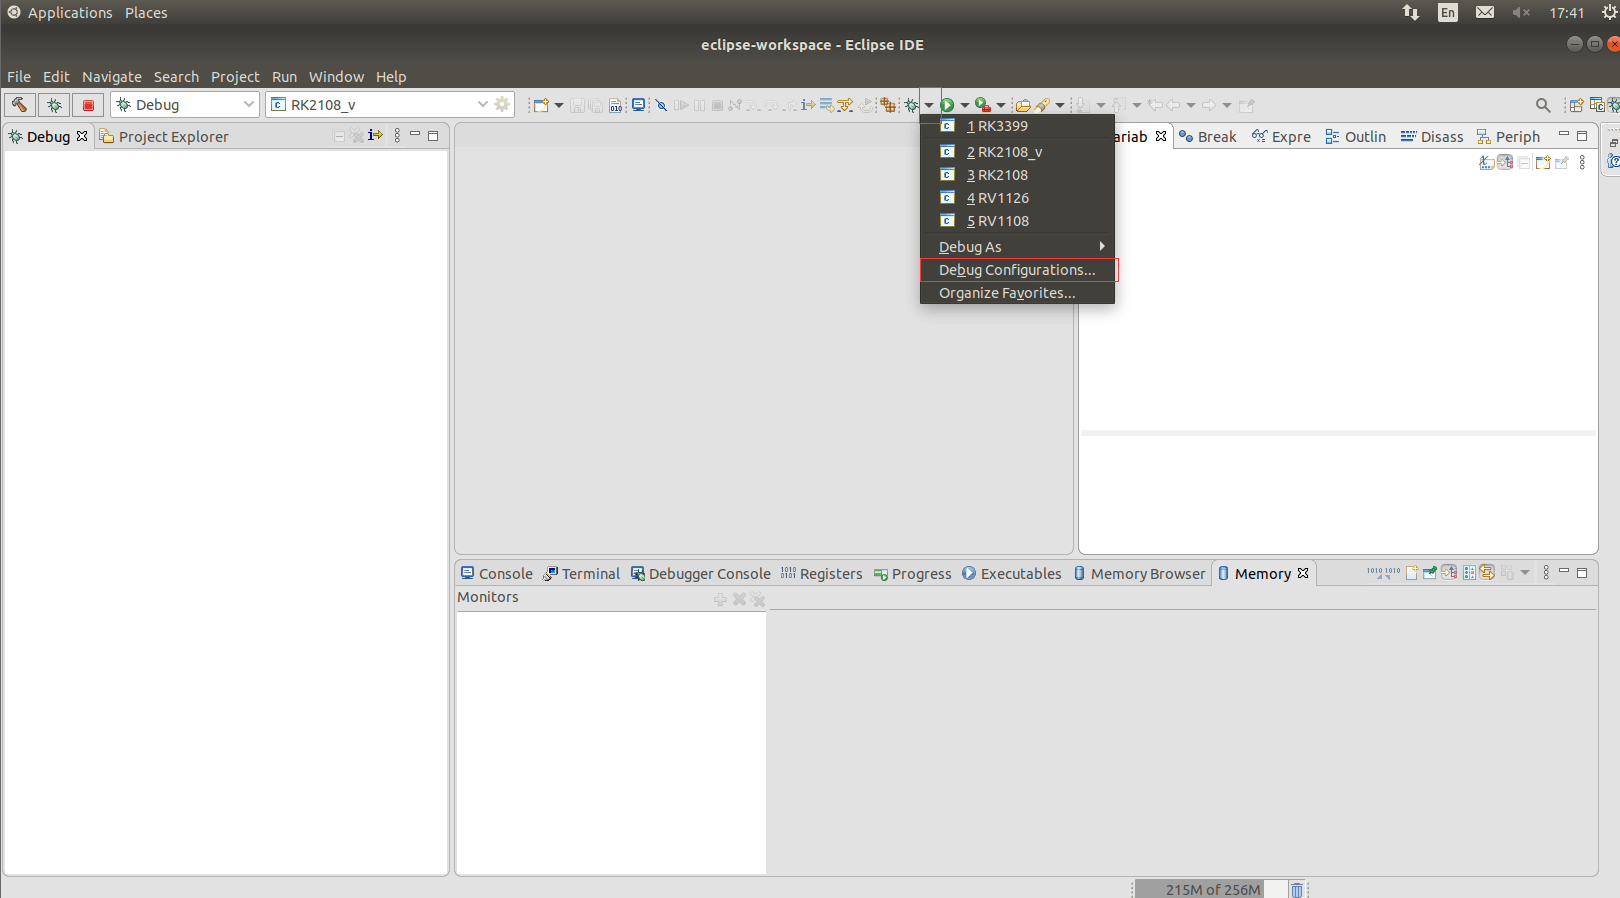Toggle Instruction Stepping Mode icon
The height and width of the screenshot is (898, 1620).
[808, 105]
